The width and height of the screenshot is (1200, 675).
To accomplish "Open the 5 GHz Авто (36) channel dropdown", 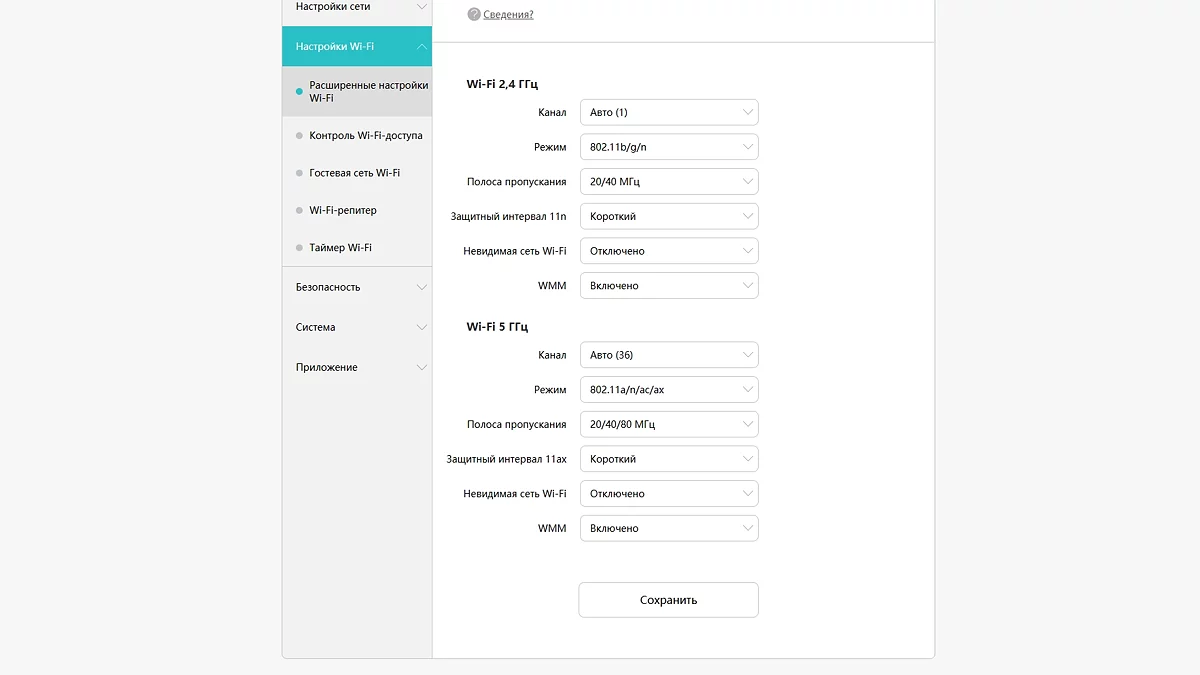I will click(x=668, y=355).
